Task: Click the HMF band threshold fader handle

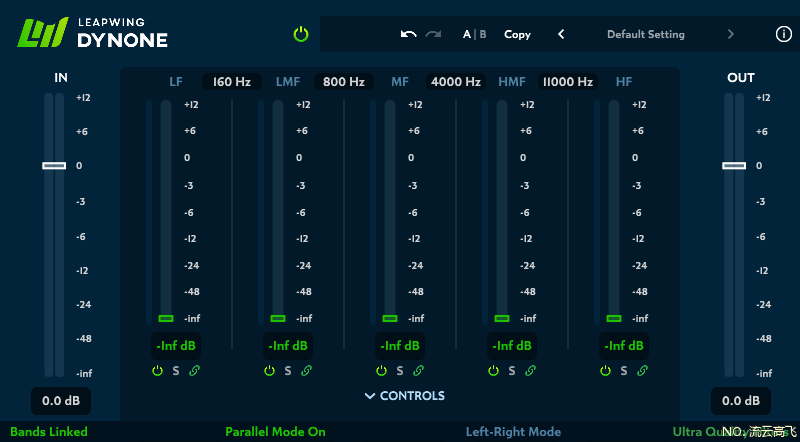Action: (502, 318)
